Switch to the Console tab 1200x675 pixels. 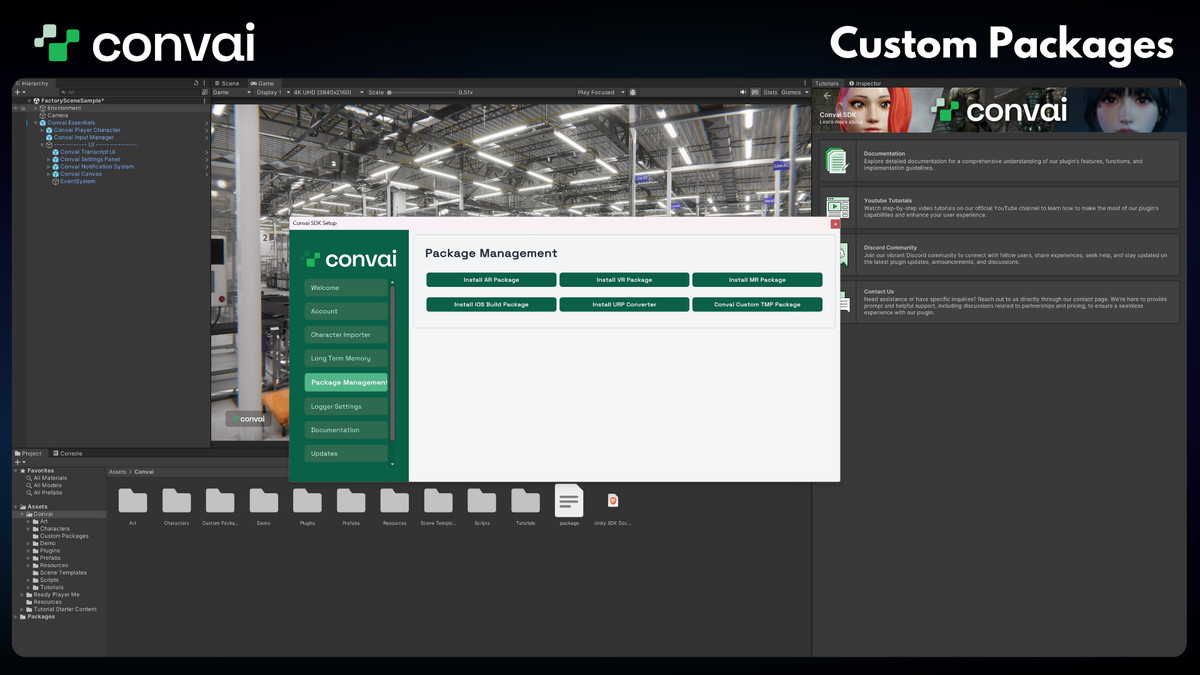(x=67, y=453)
